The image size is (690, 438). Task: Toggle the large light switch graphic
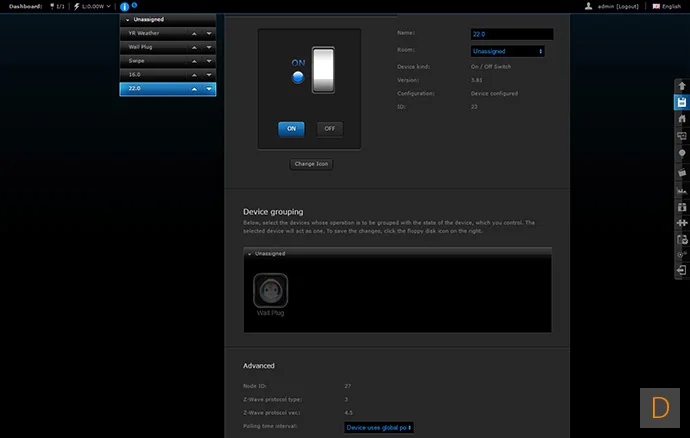pyautogui.click(x=323, y=70)
